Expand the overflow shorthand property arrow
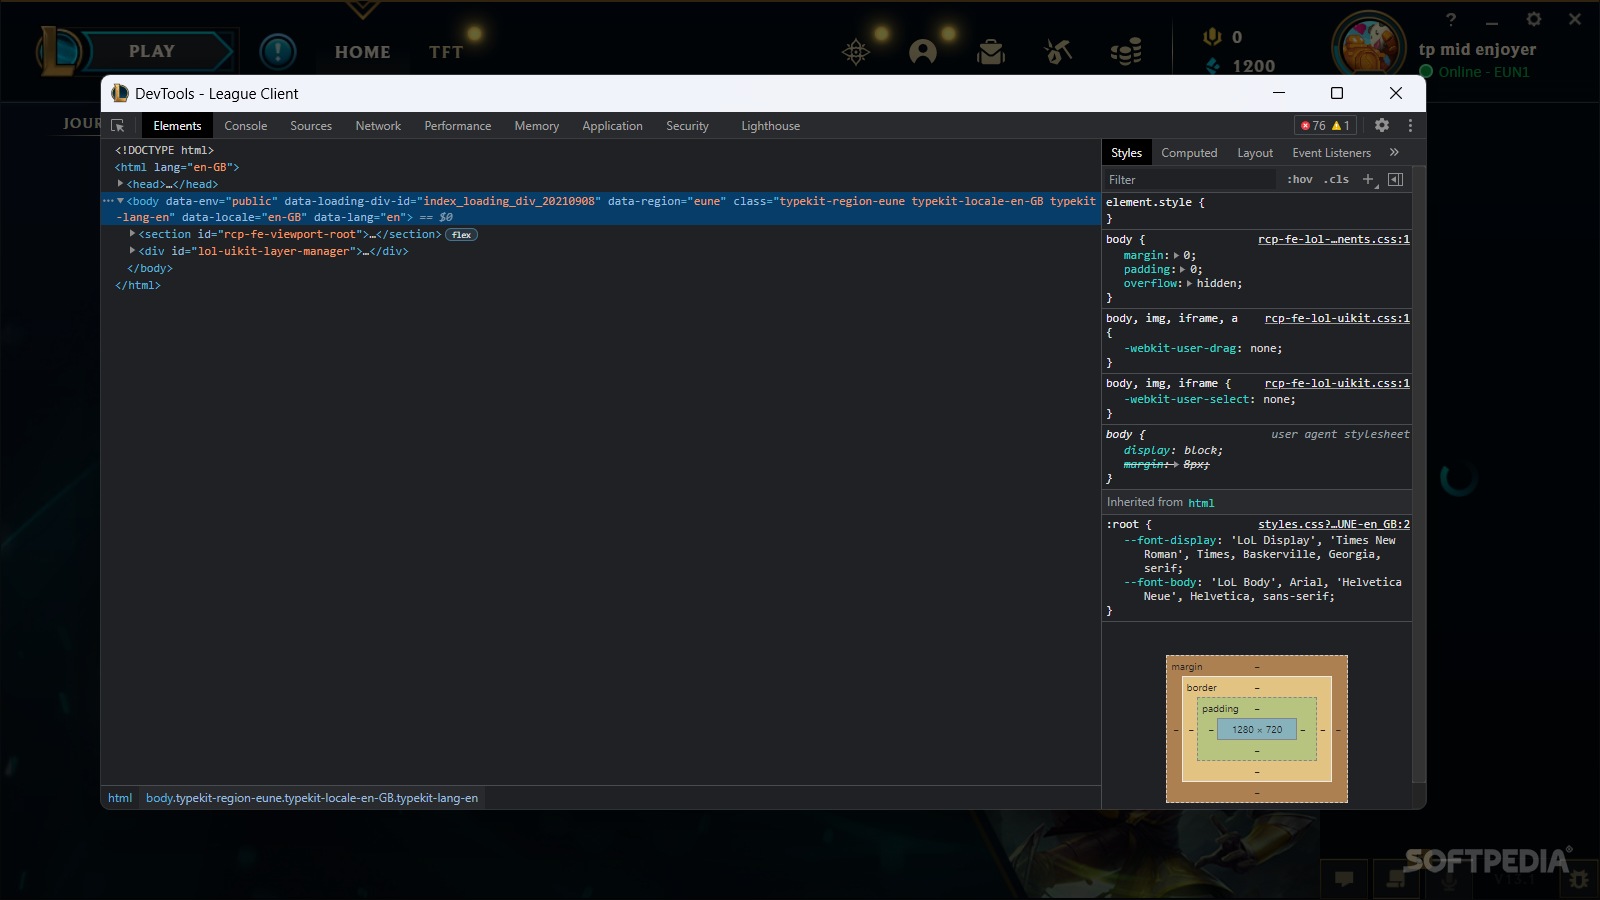 (x=1189, y=283)
